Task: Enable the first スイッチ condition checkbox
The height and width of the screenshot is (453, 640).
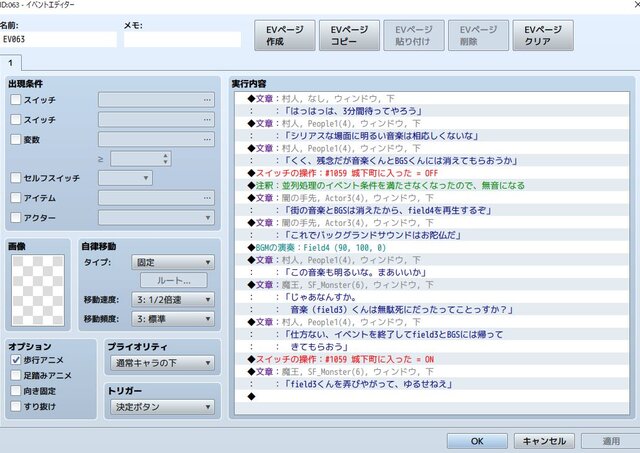Action: [x=16, y=100]
